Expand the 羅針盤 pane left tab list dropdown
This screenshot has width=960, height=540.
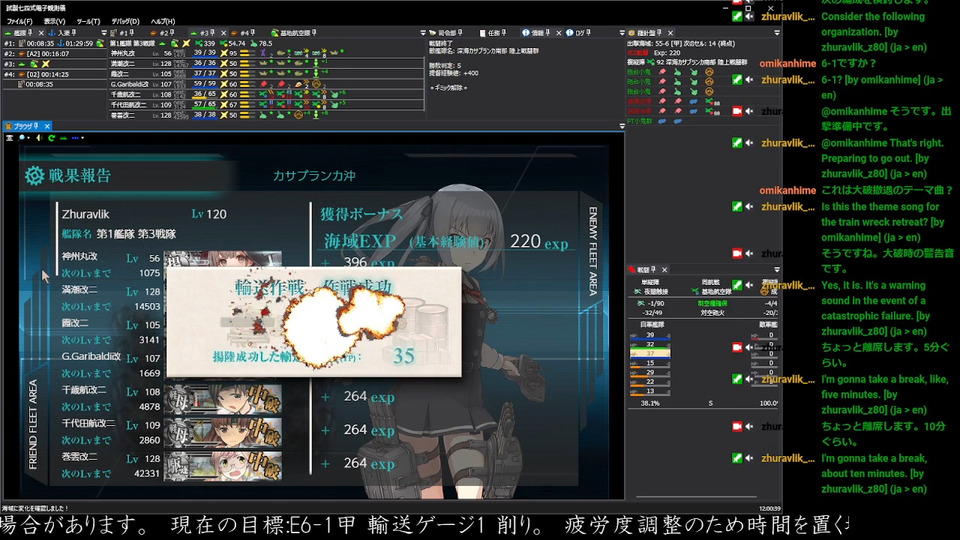click(x=622, y=33)
